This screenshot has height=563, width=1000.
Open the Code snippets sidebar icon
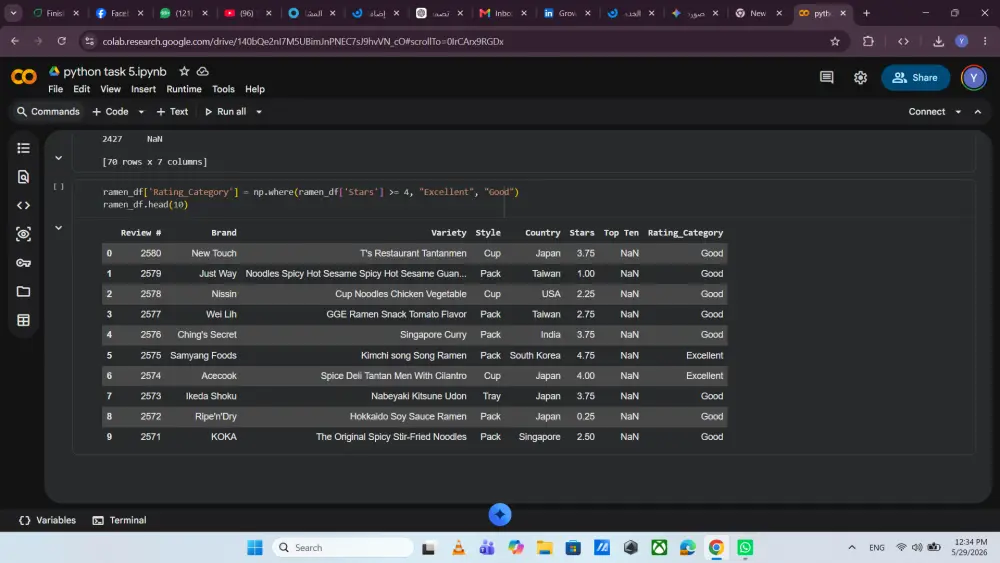pos(24,205)
